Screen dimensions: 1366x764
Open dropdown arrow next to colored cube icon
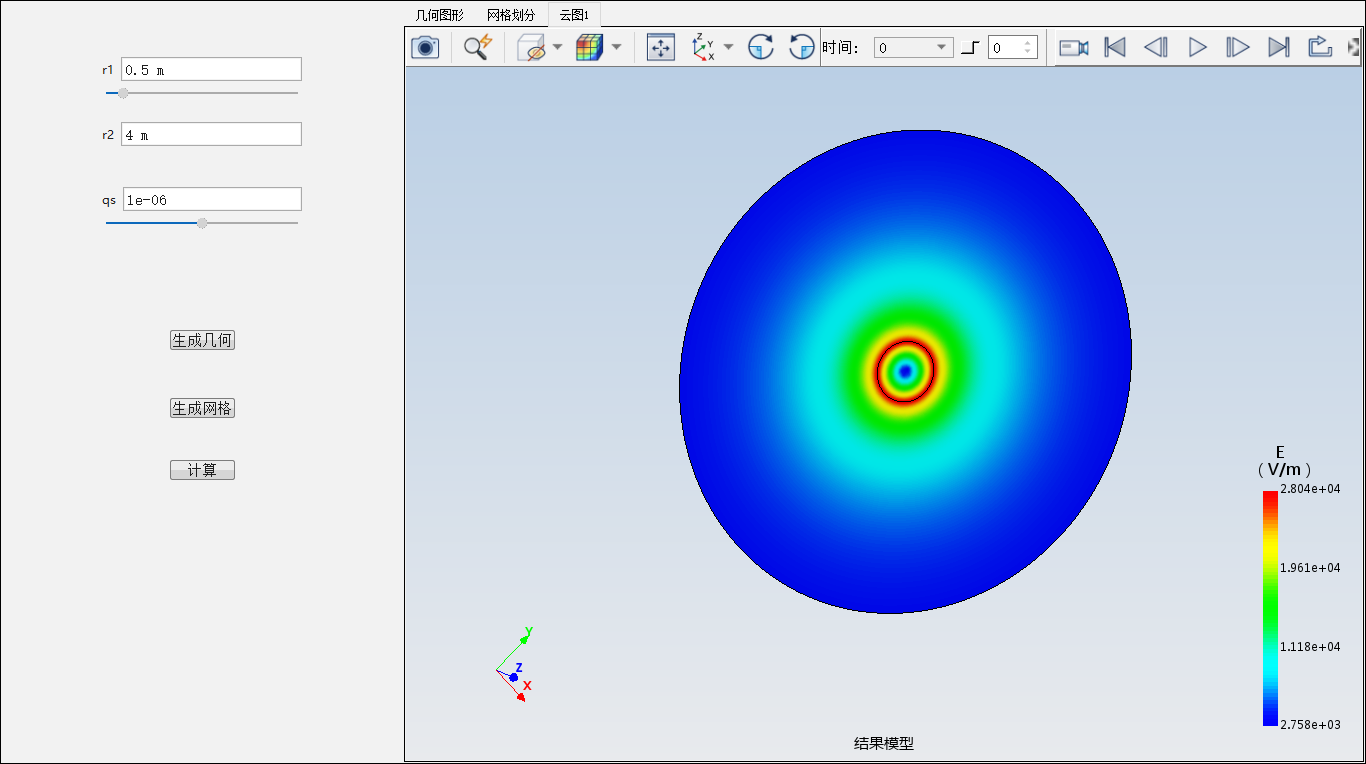(616, 47)
